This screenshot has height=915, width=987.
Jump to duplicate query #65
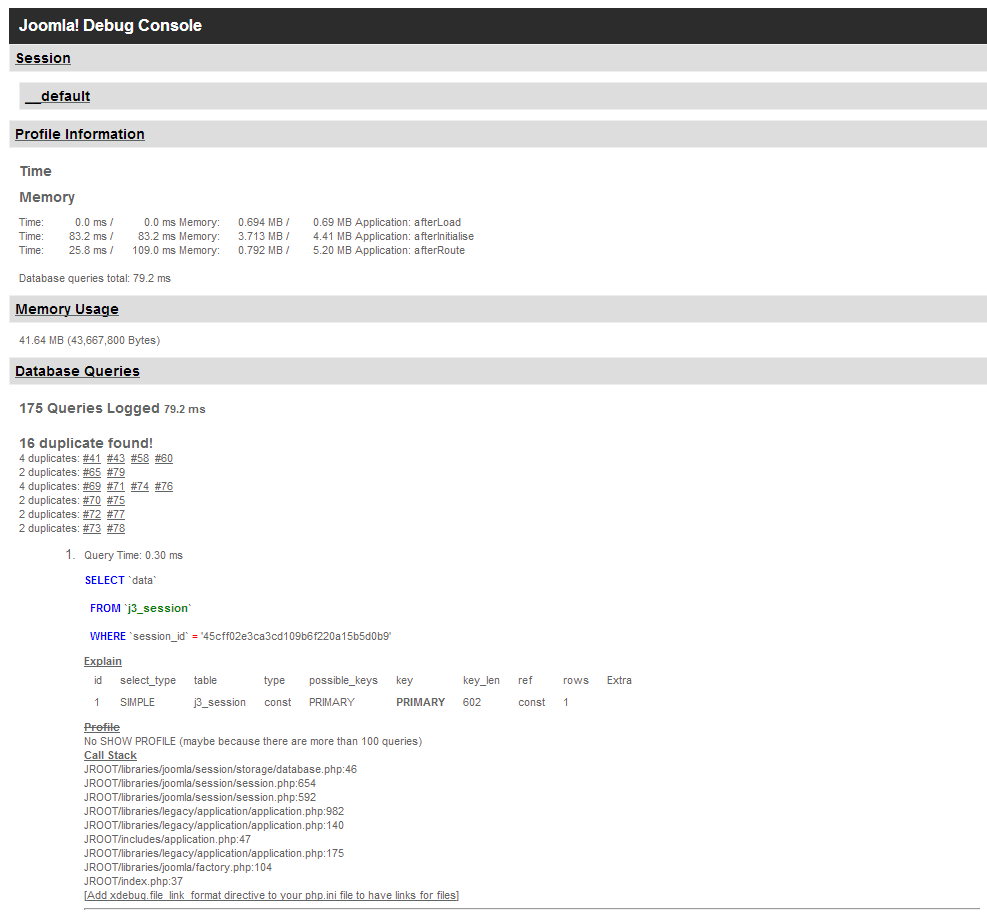pyautogui.click(x=91, y=473)
